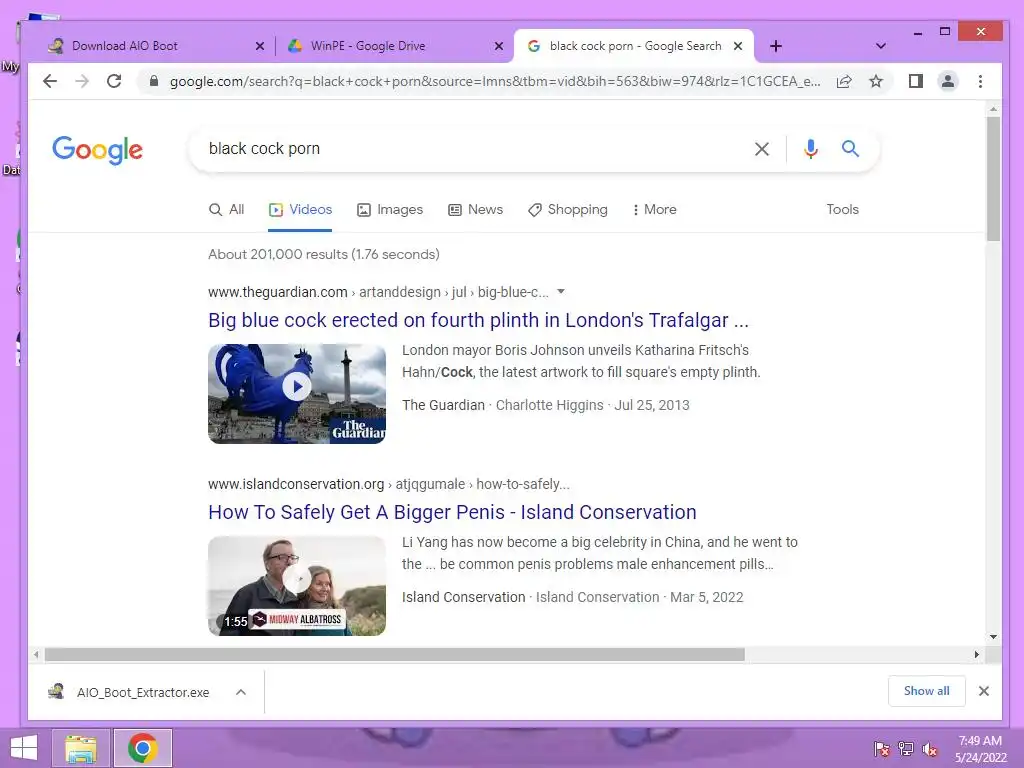Open AIO_Boot_Extractor.exe download
1024x768 pixels.
pyautogui.click(x=131, y=692)
